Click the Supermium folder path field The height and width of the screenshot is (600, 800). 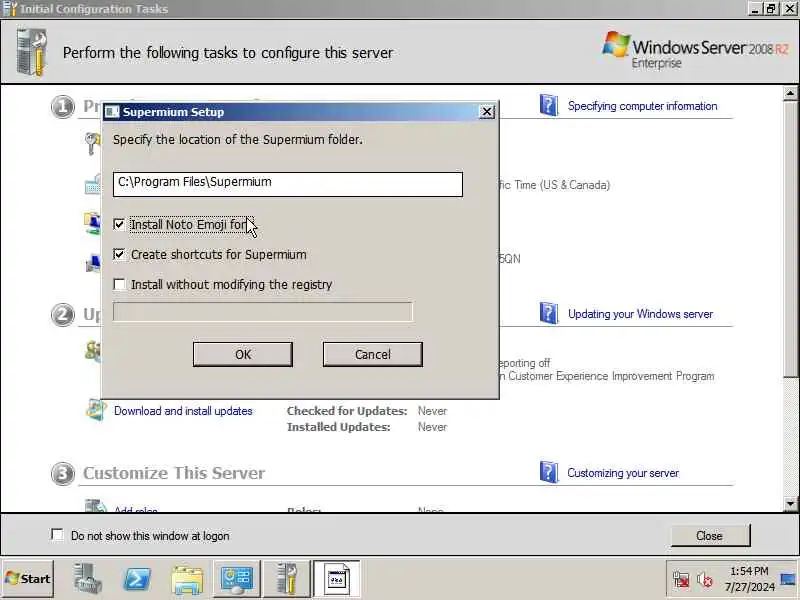tap(288, 184)
